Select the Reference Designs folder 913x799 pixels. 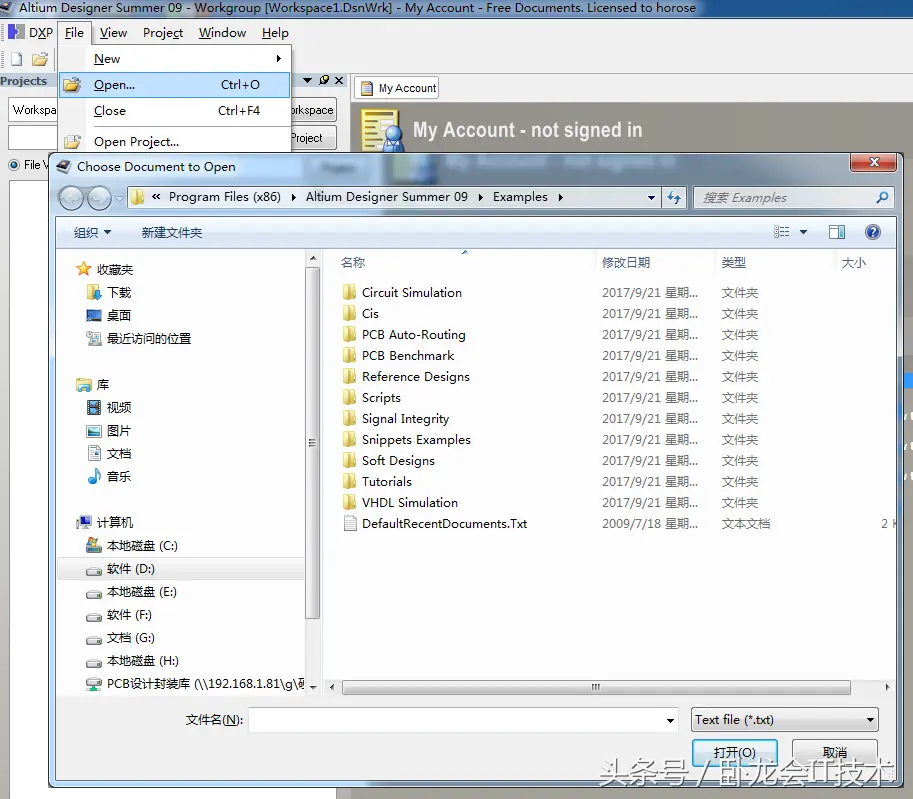415,377
